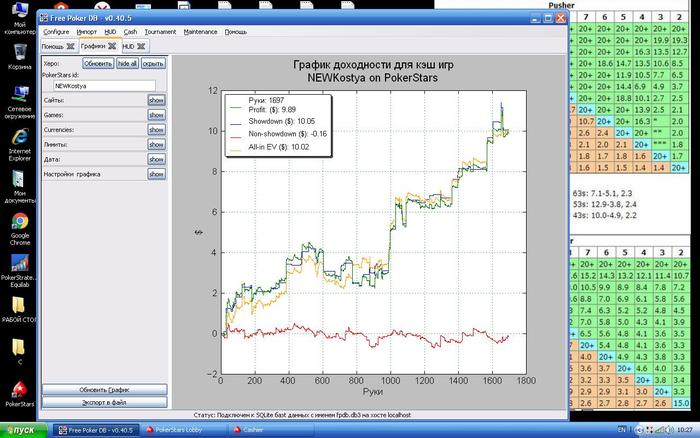Image resolution: width=700 pixels, height=438 pixels.
Task: Close the Графики tab with its X icon
Action: [112, 46]
